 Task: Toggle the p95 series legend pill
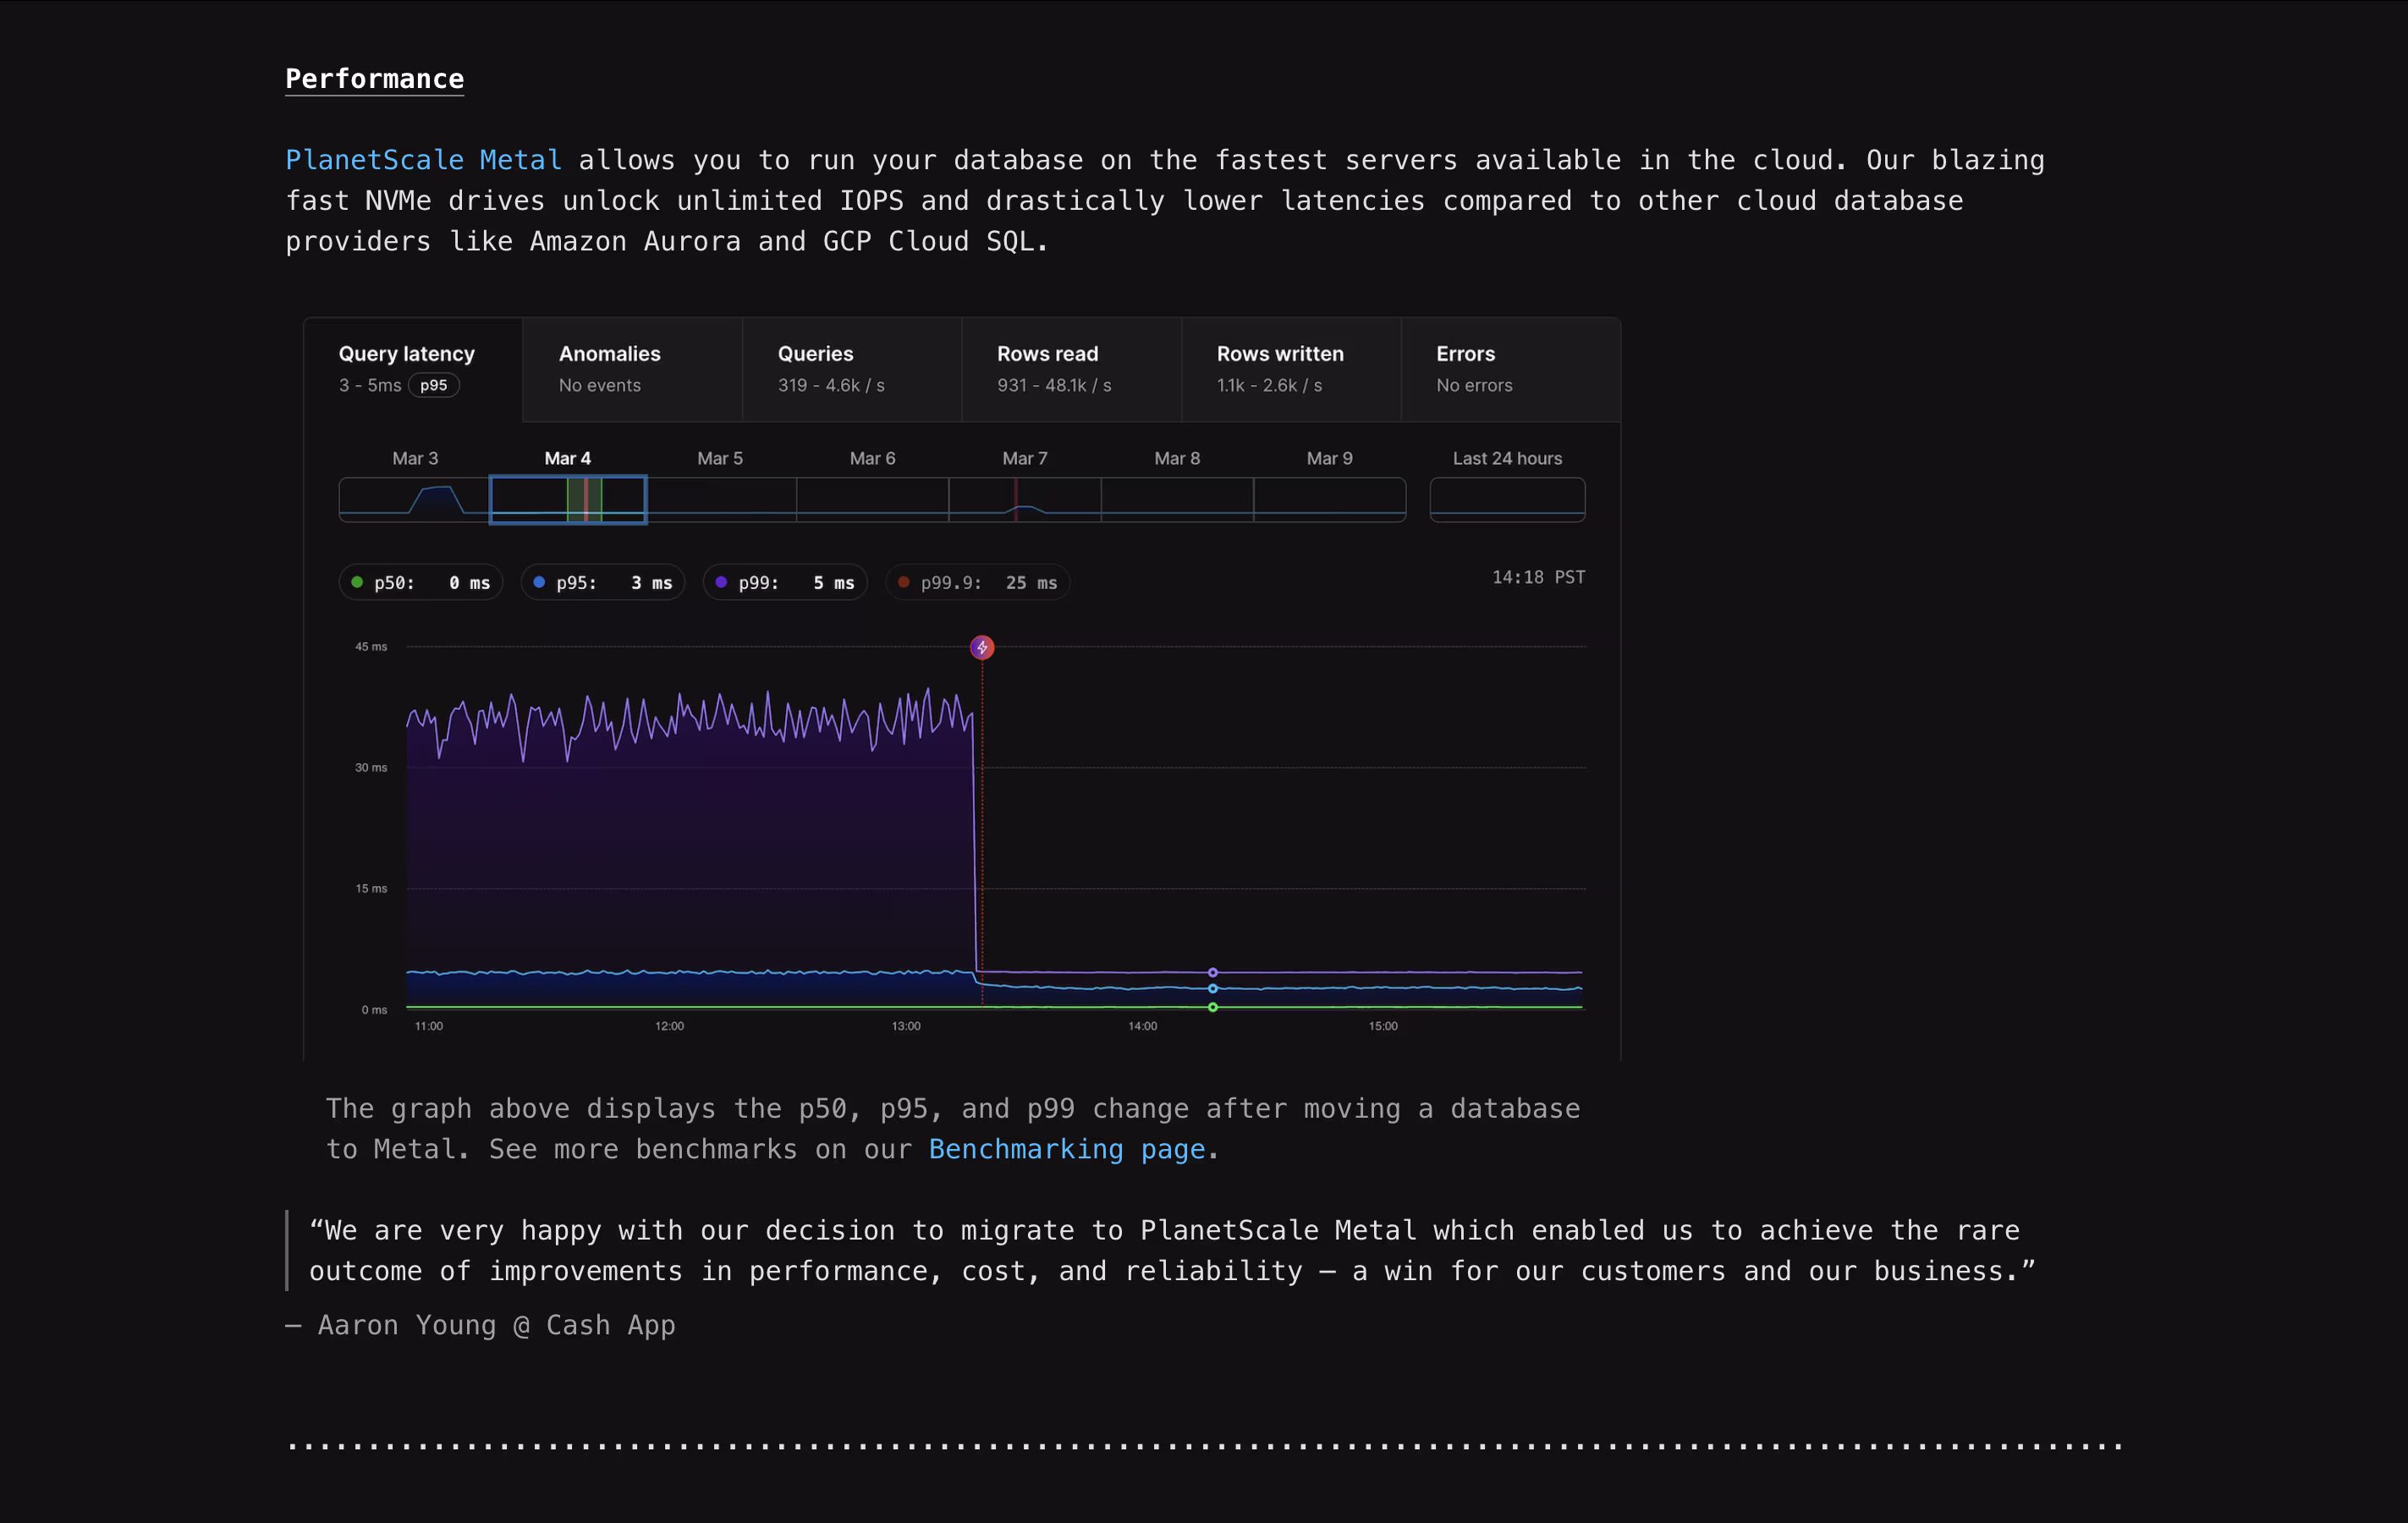(x=602, y=583)
